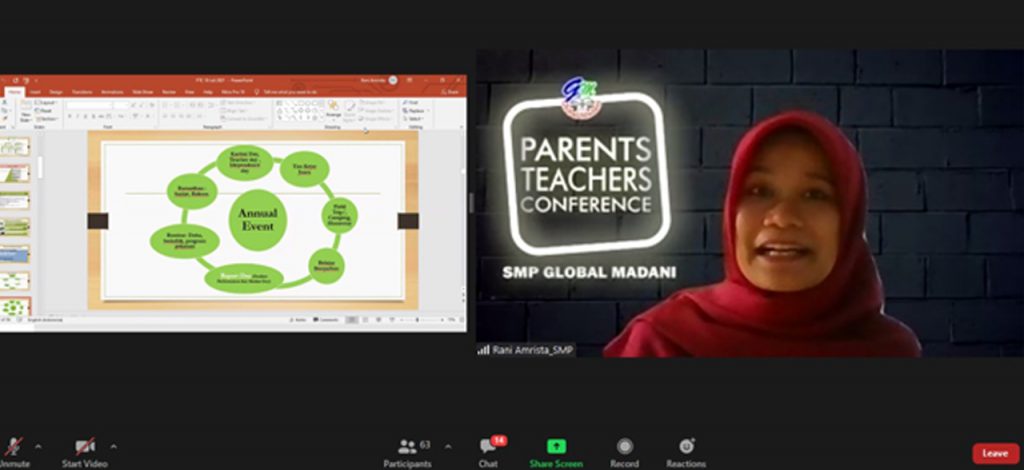Click the Rani Amrista_SMP name label
1024x470 pixels.
pyautogui.click(x=526, y=350)
